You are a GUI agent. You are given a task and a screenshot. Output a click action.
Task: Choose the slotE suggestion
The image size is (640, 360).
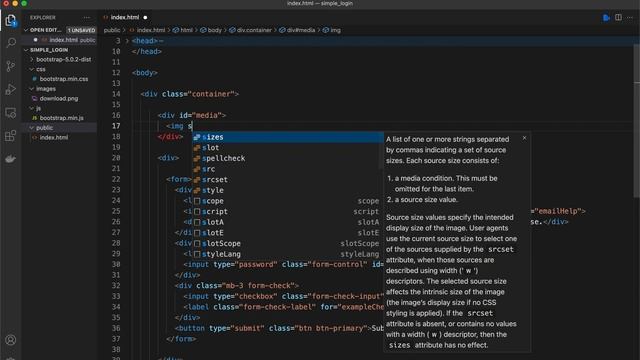click(x=288, y=233)
